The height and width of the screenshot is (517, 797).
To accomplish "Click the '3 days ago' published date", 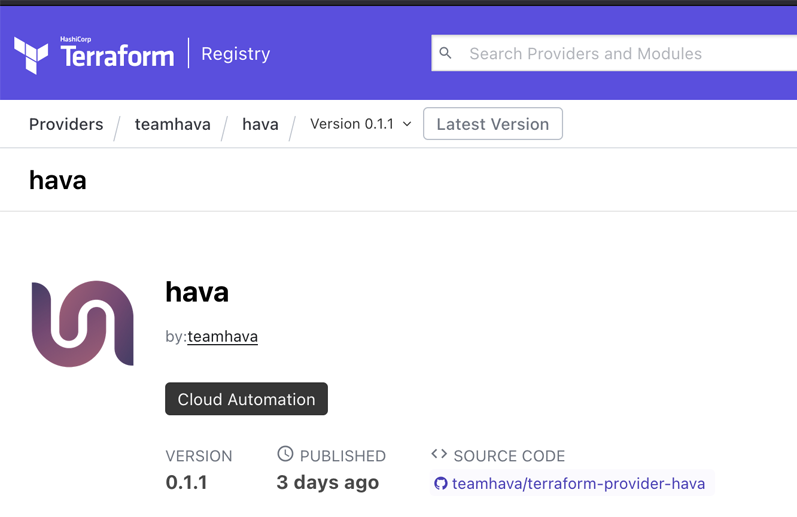I will tap(327, 482).
